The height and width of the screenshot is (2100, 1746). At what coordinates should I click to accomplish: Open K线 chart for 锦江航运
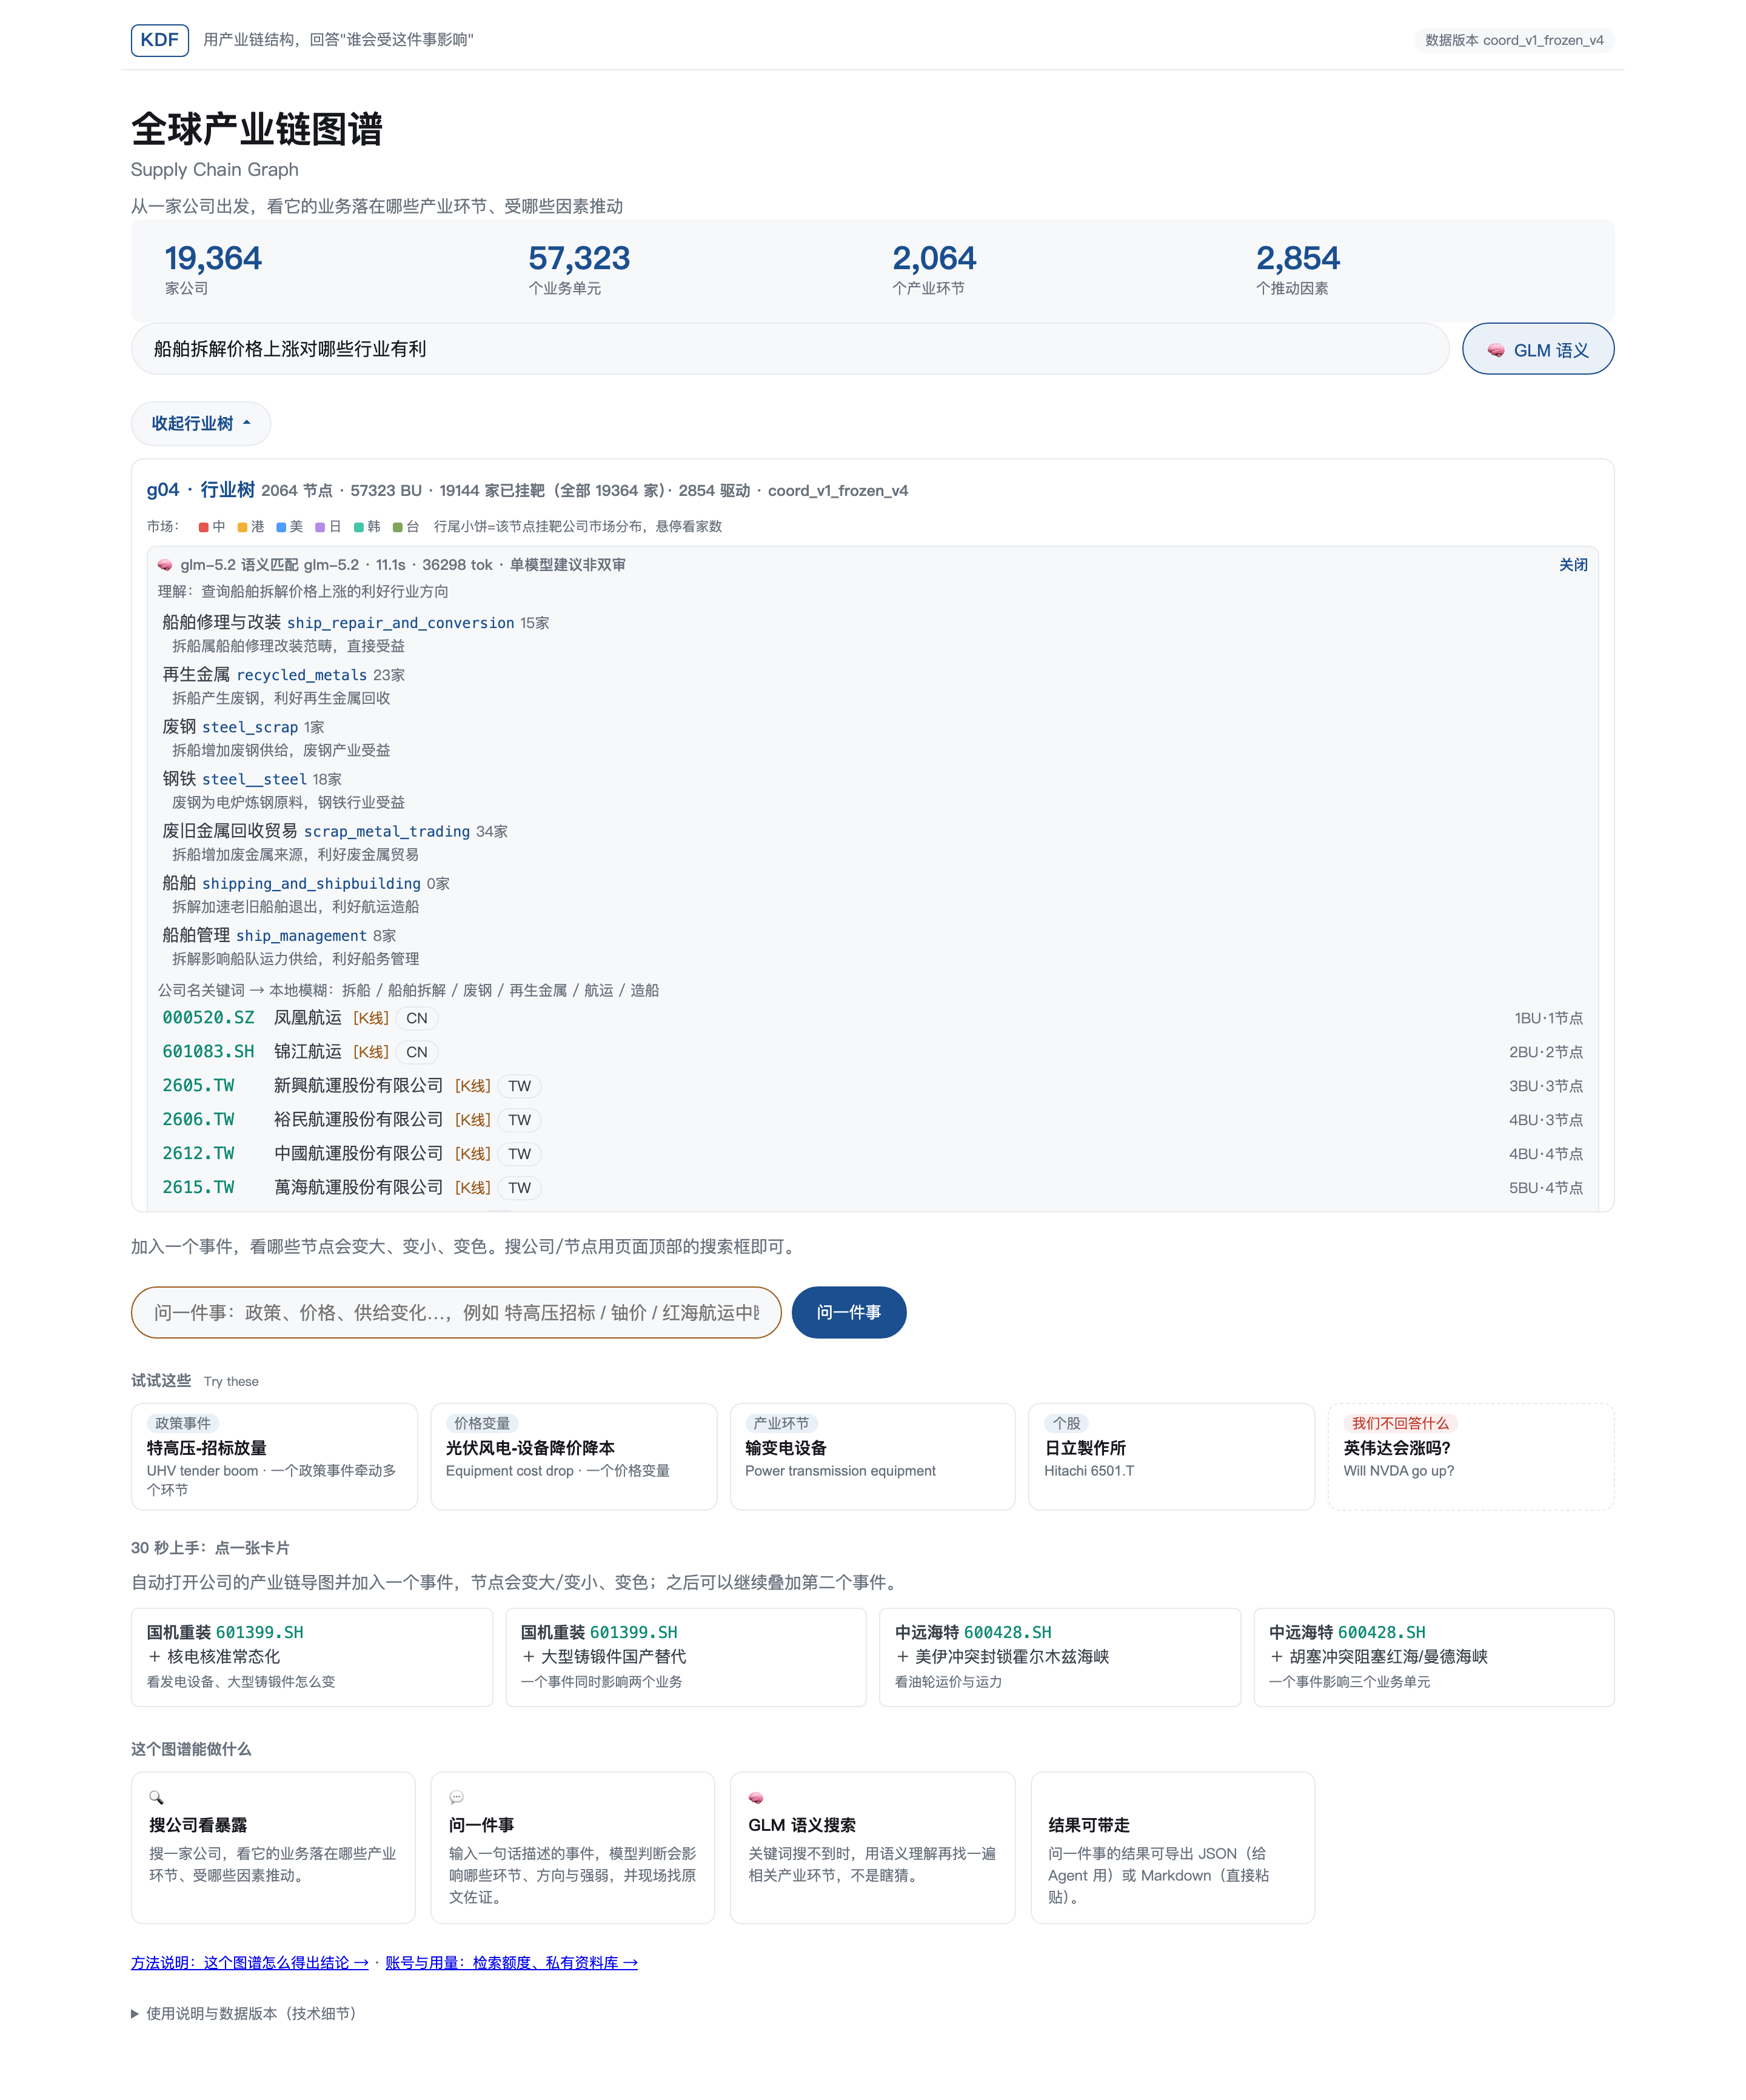pyautogui.click(x=371, y=1052)
